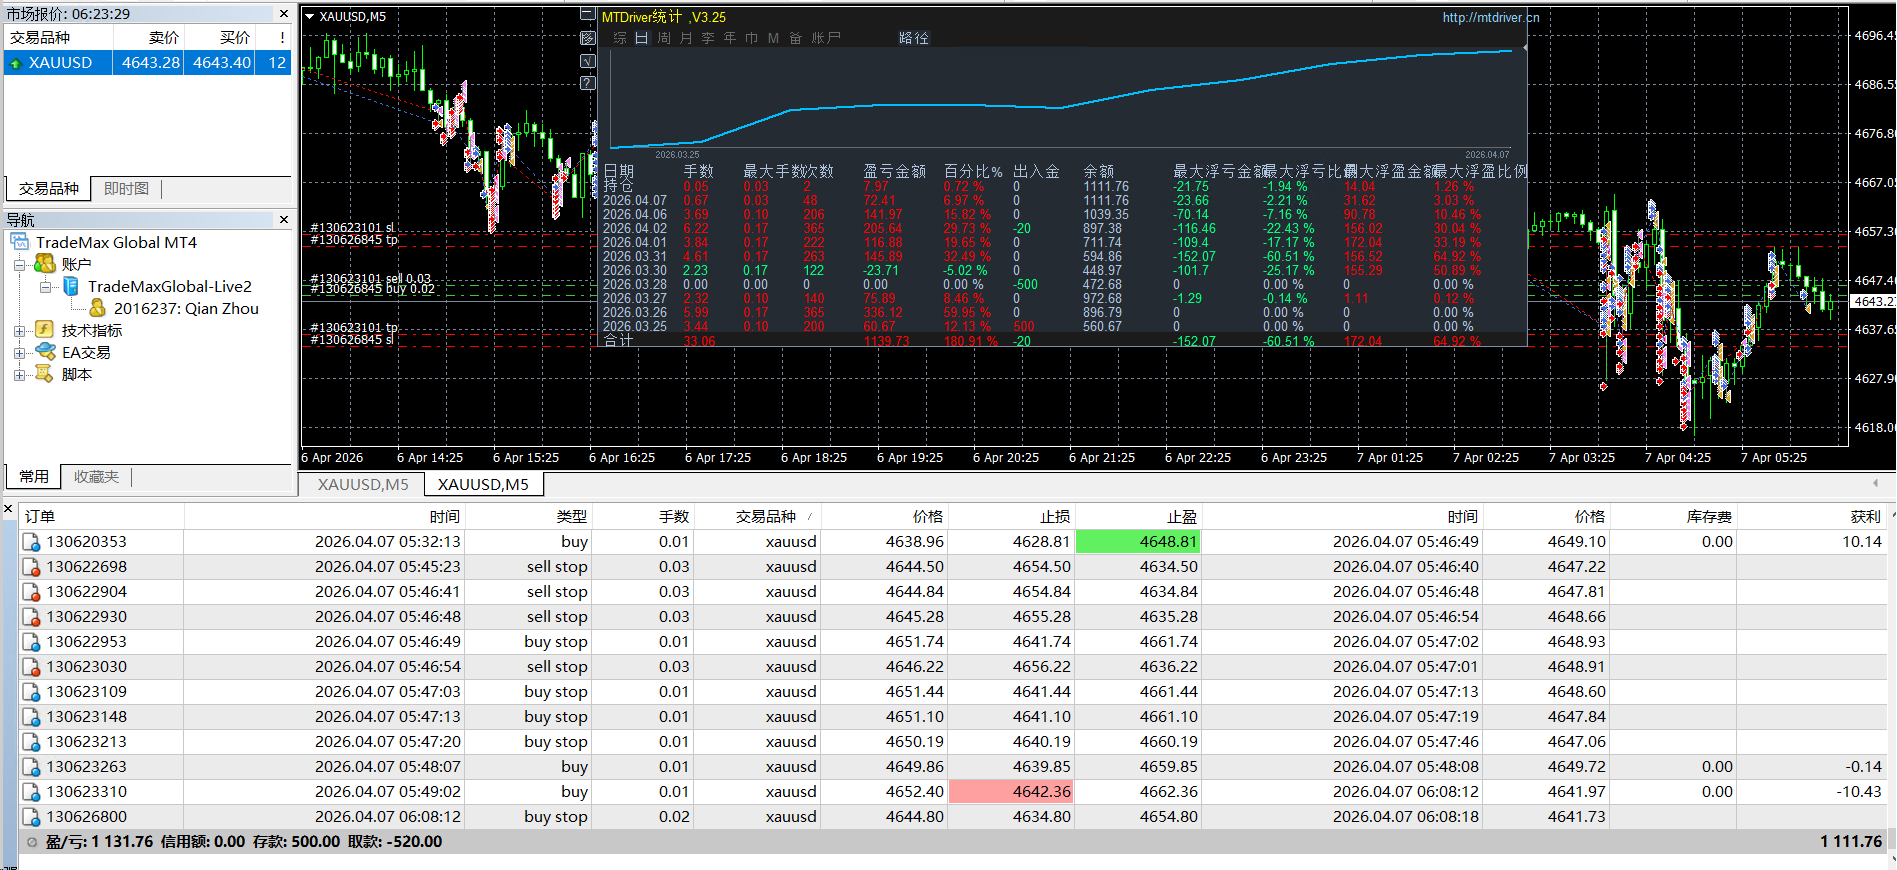The image size is (1898, 870).
Task: Expand the 脚本 scripts tree node
Action: point(19,375)
